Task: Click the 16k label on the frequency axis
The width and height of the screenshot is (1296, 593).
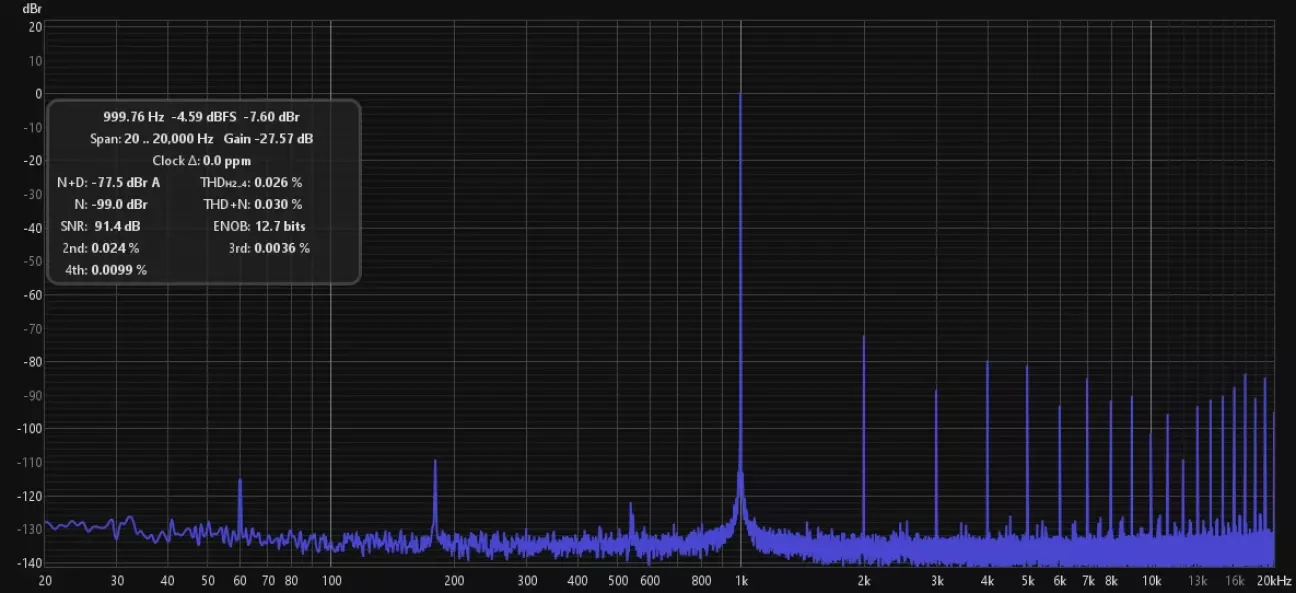Action: [1234, 581]
